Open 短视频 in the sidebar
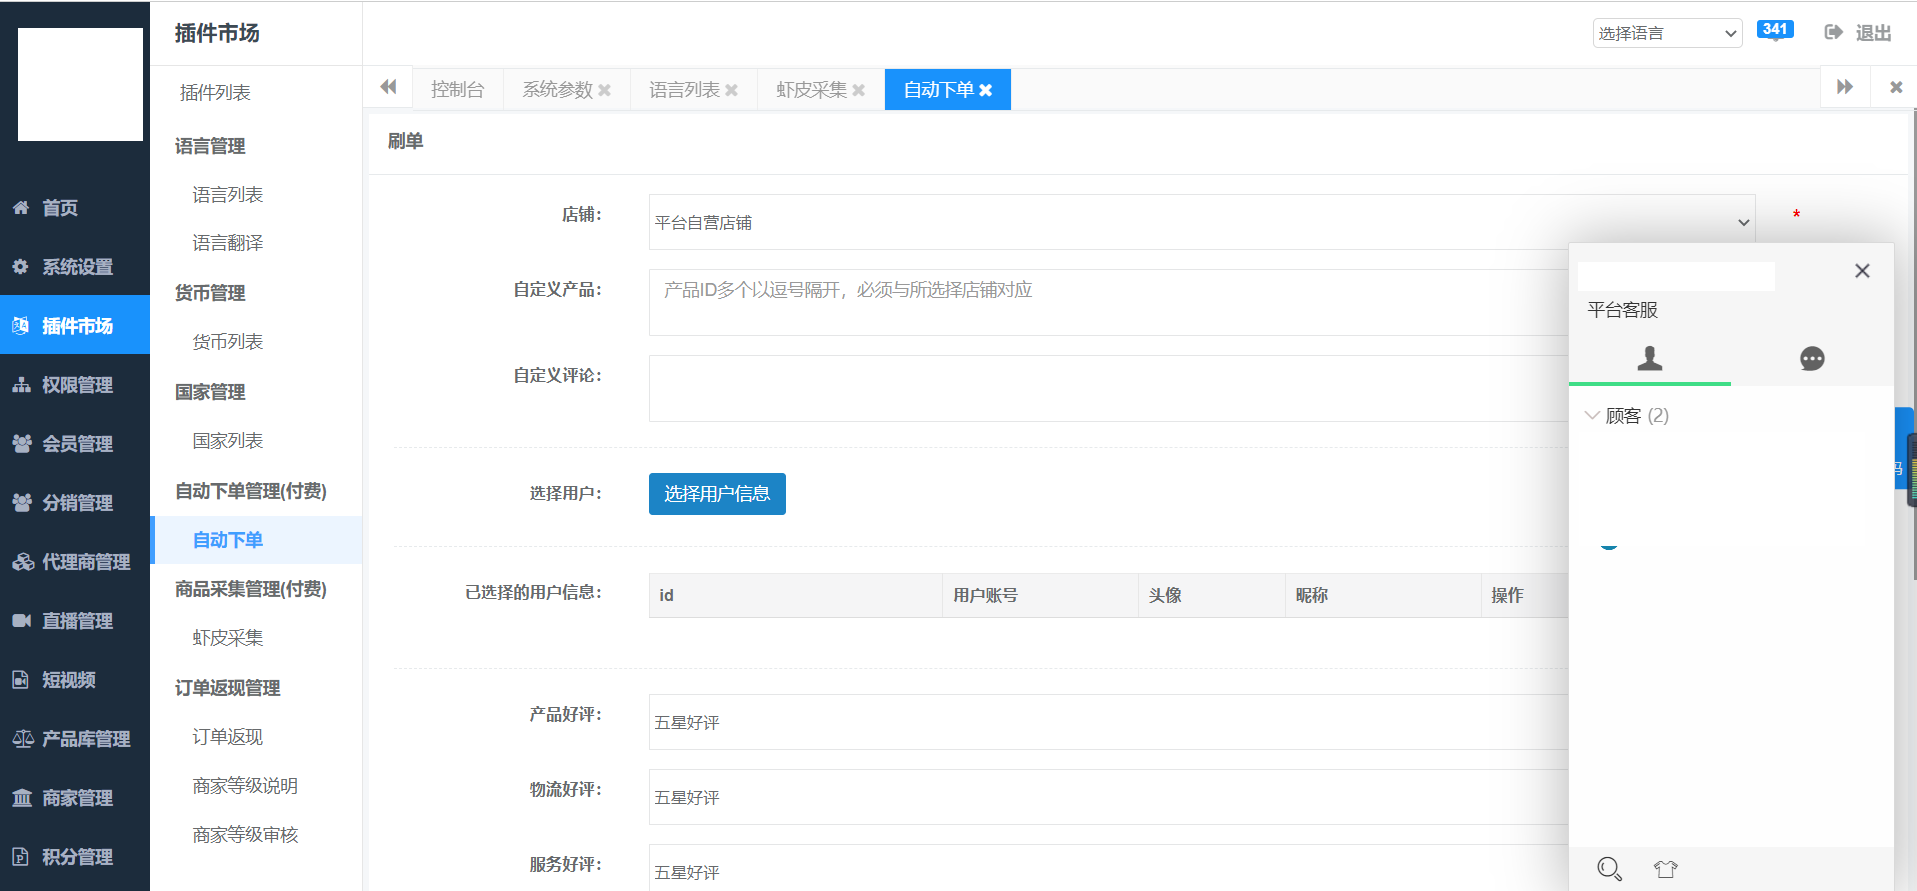Viewport: 1917px width, 891px height. click(x=75, y=680)
